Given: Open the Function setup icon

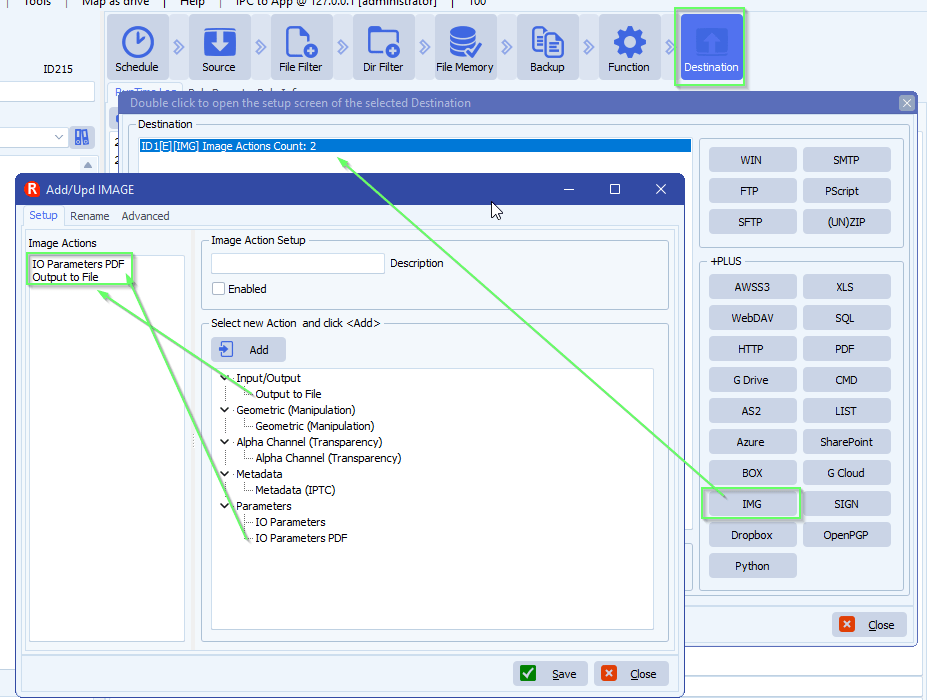Looking at the screenshot, I should pyautogui.click(x=629, y=46).
